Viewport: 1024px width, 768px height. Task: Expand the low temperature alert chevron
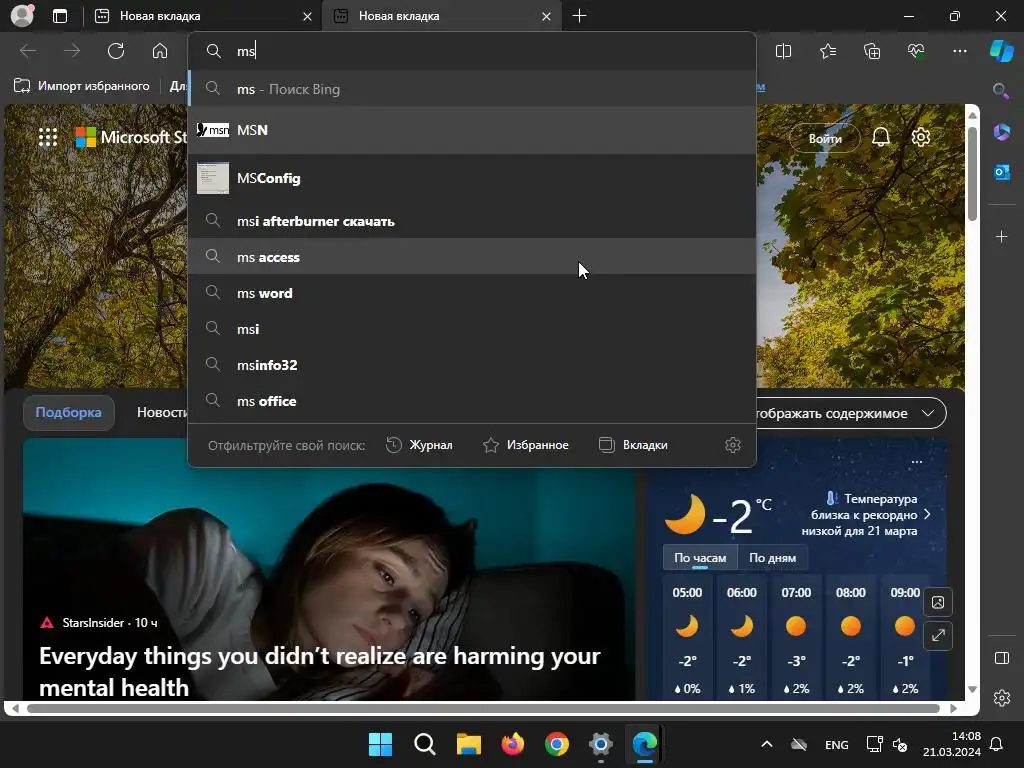pyautogui.click(x=927, y=515)
